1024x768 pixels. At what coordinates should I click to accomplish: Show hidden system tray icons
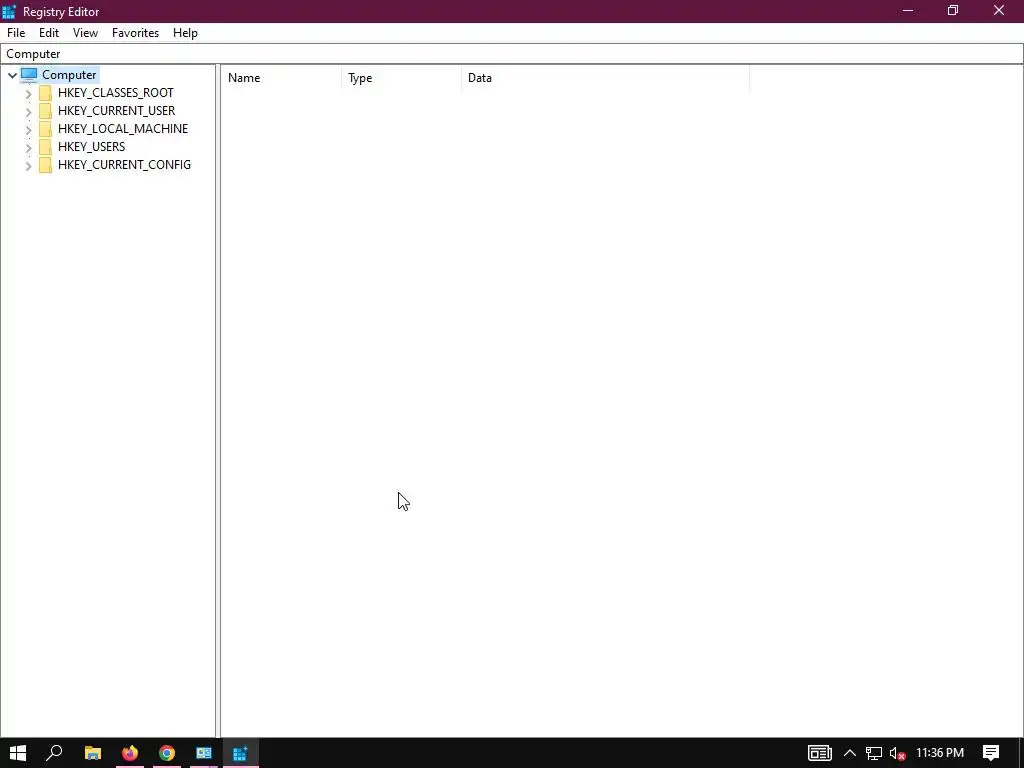(x=850, y=753)
